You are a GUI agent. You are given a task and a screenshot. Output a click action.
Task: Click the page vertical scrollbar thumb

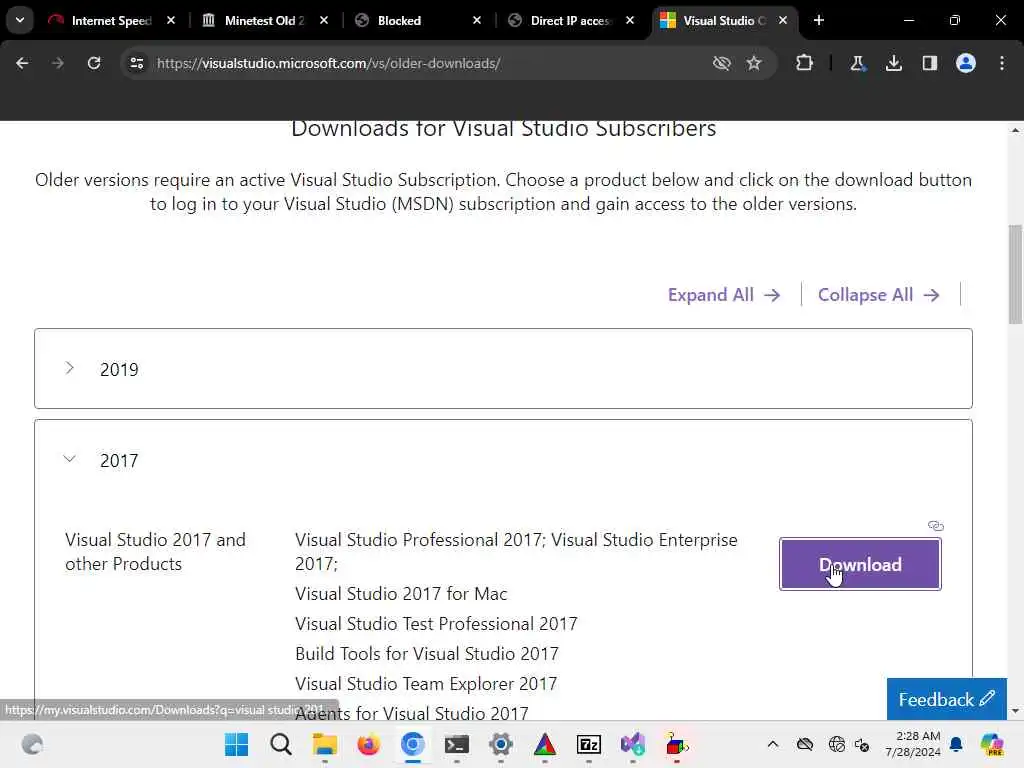click(1015, 274)
